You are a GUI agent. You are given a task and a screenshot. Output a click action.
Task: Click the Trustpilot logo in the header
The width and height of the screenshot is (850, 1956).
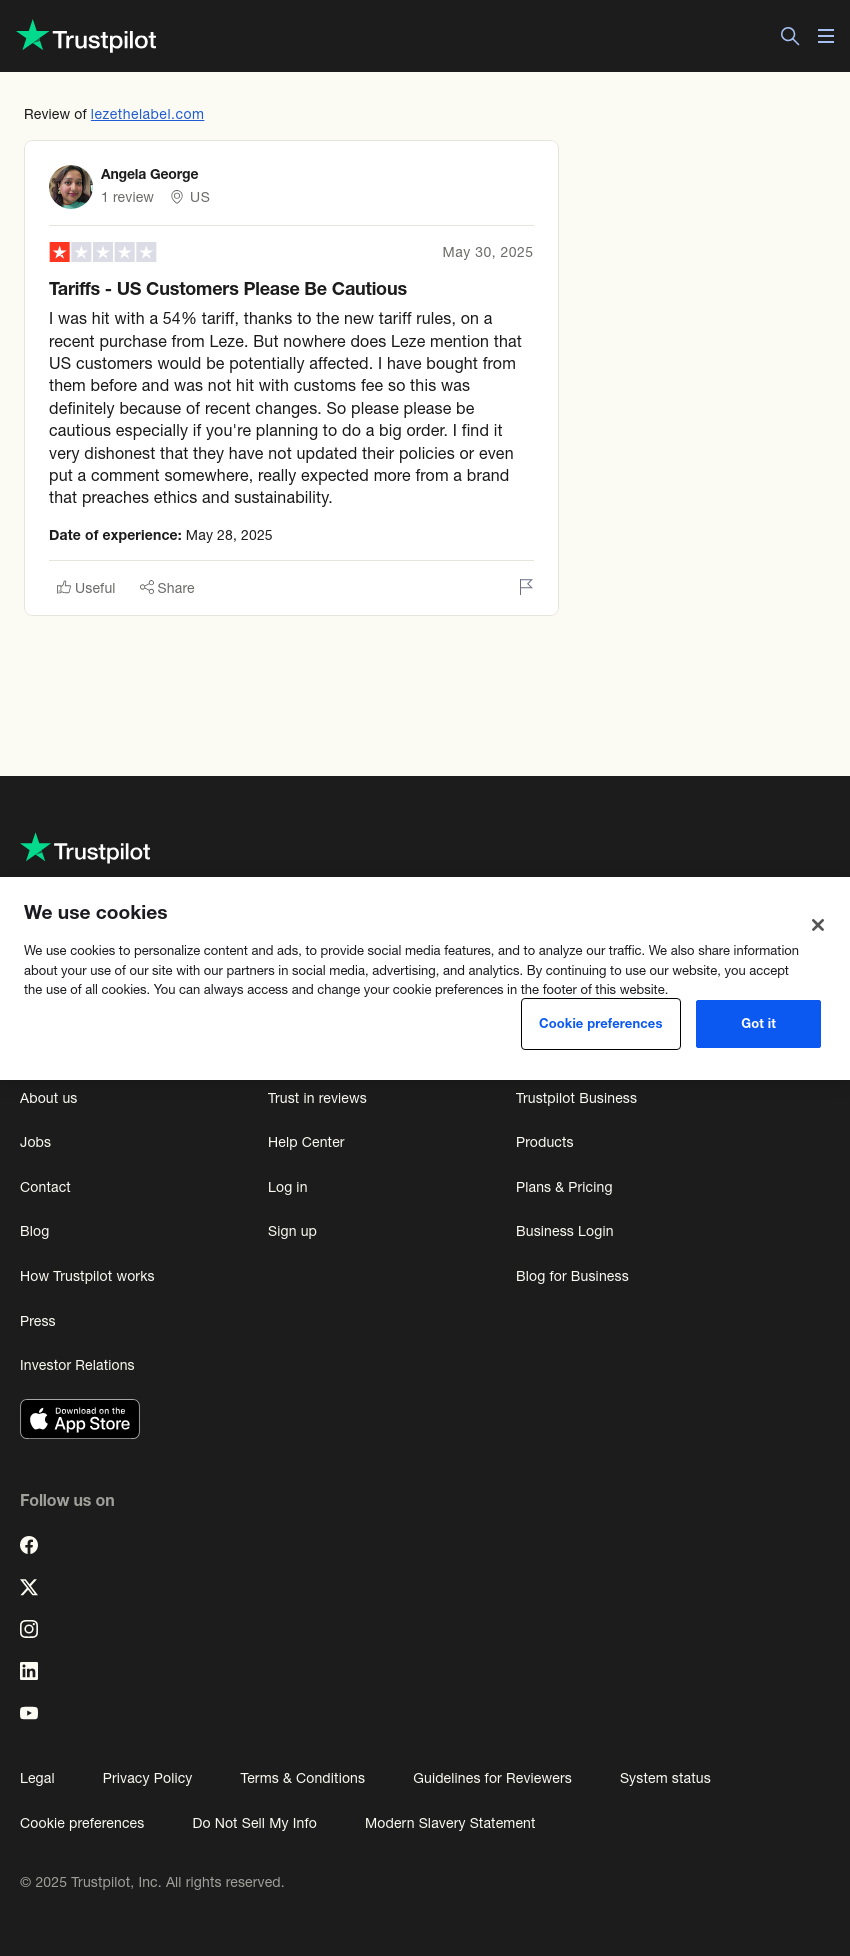87,37
